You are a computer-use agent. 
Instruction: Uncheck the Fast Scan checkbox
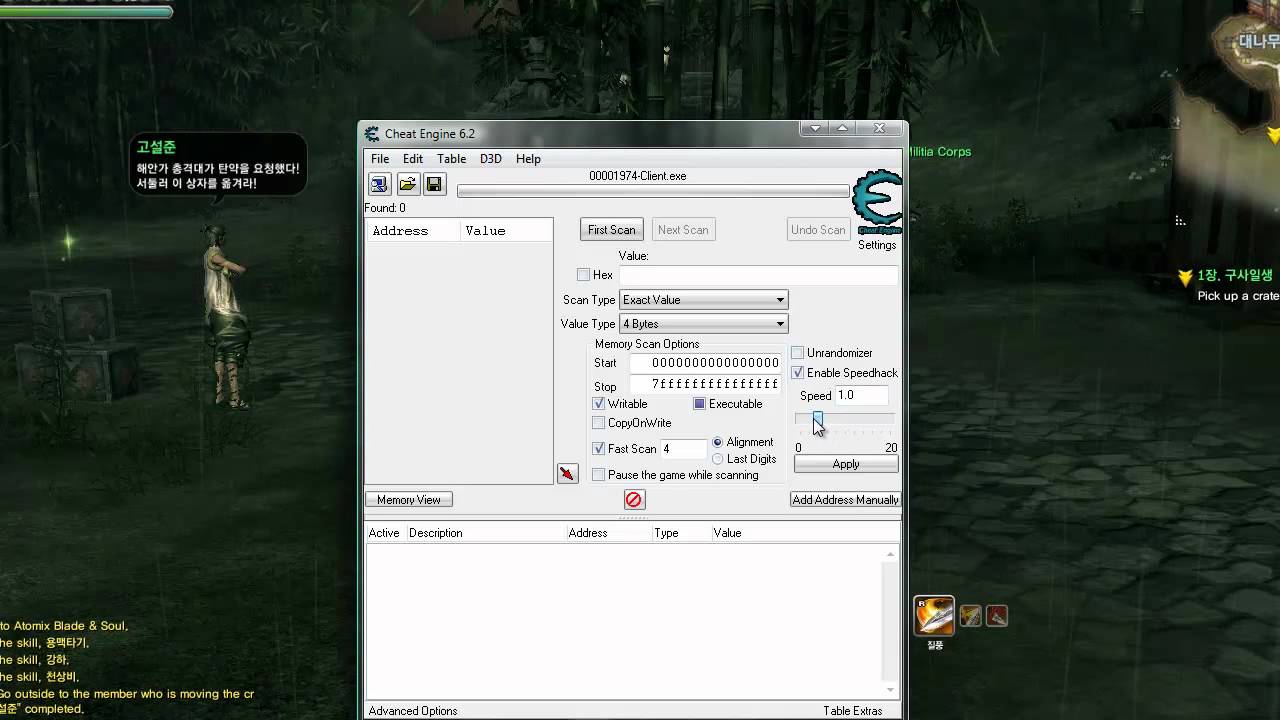click(x=599, y=449)
